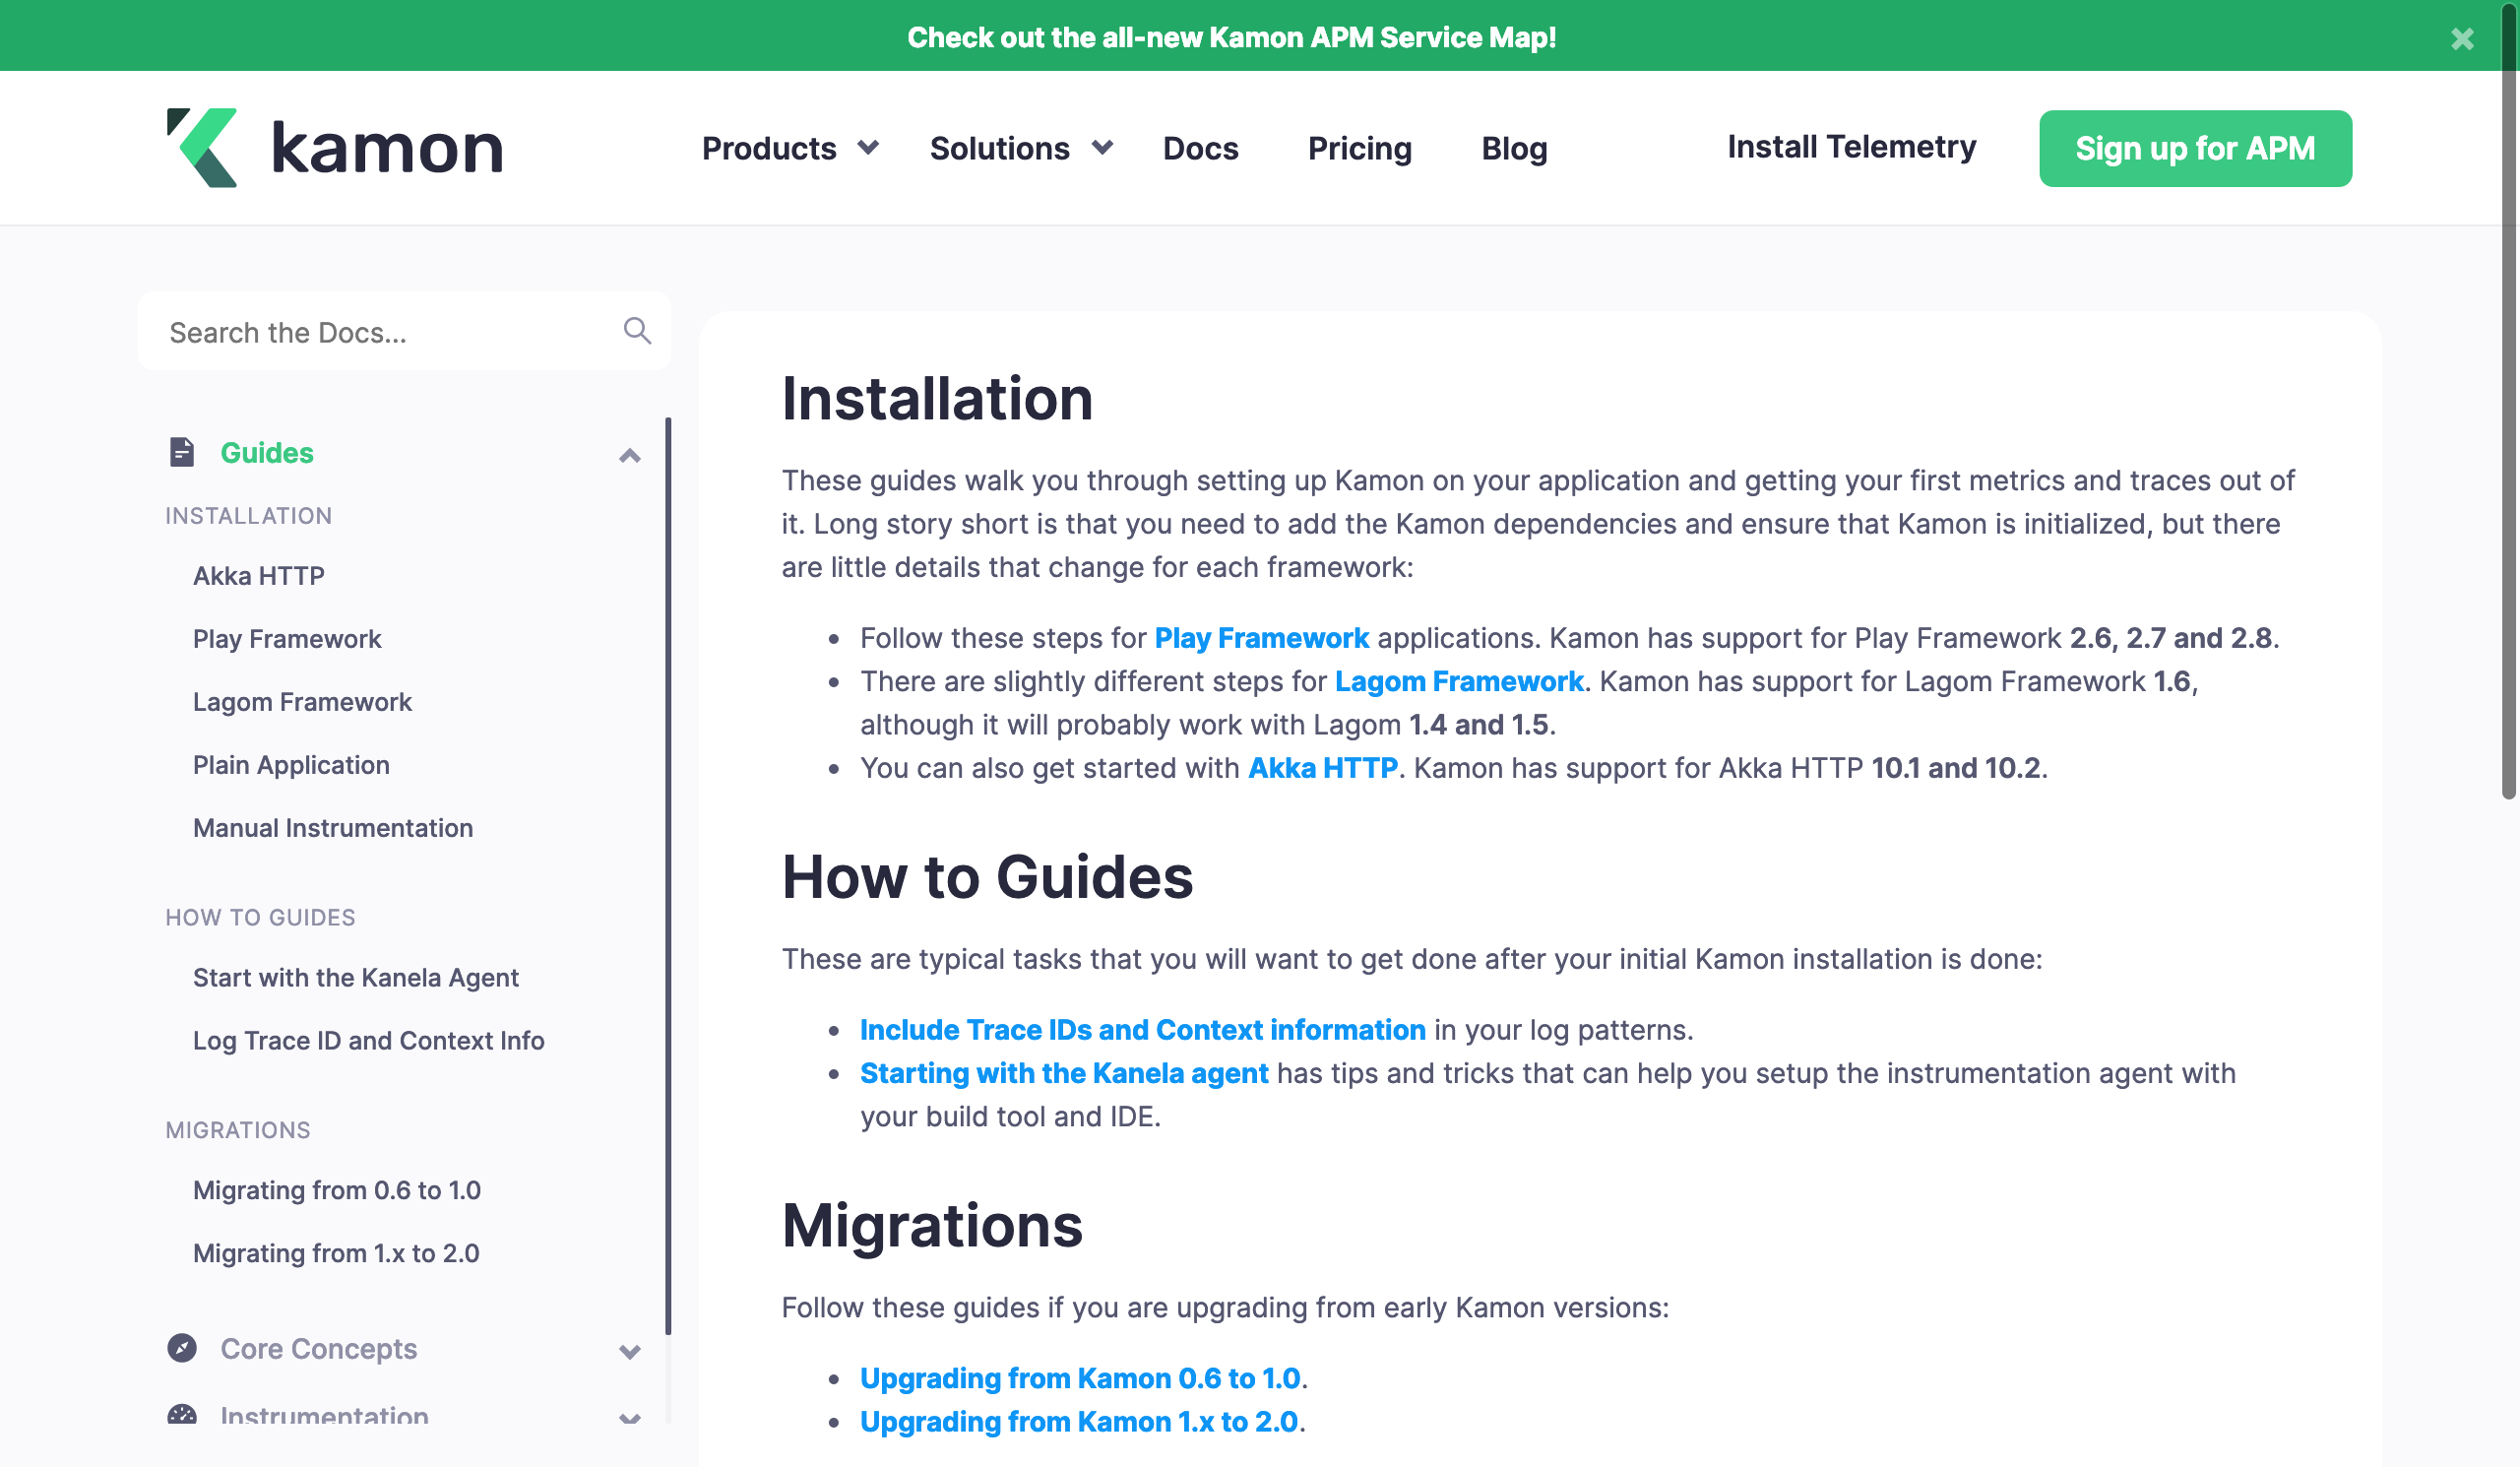Open Manual Instrumentation in the sidebar
Image resolution: width=2520 pixels, height=1467 pixels.
tap(333, 827)
